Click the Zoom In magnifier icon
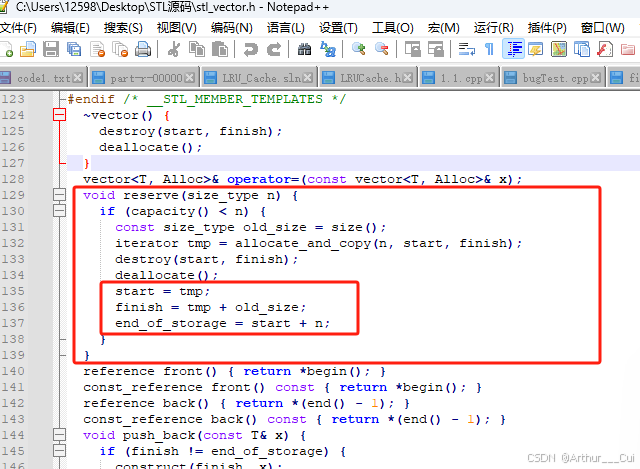640x469 pixels. click(x=358, y=49)
